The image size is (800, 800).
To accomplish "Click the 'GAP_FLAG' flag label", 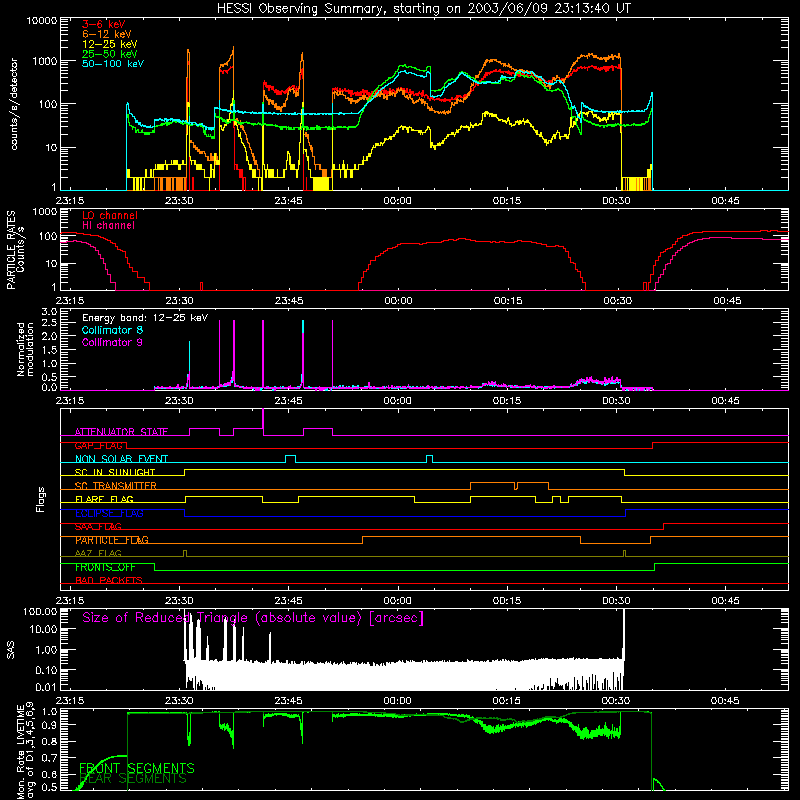I will coord(98,445).
